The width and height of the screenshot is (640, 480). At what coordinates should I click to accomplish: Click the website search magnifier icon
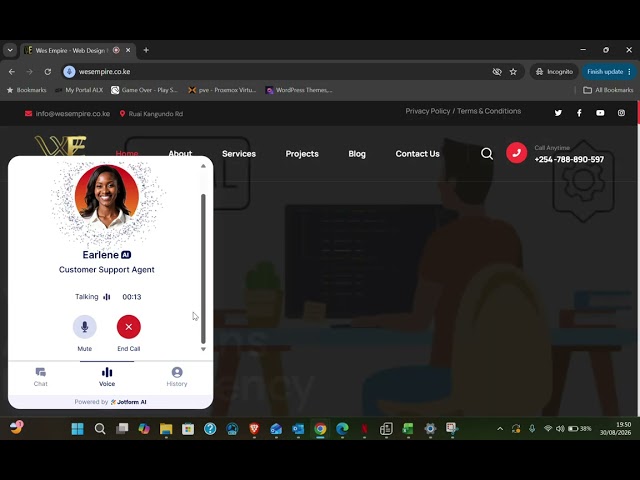[x=487, y=153]
